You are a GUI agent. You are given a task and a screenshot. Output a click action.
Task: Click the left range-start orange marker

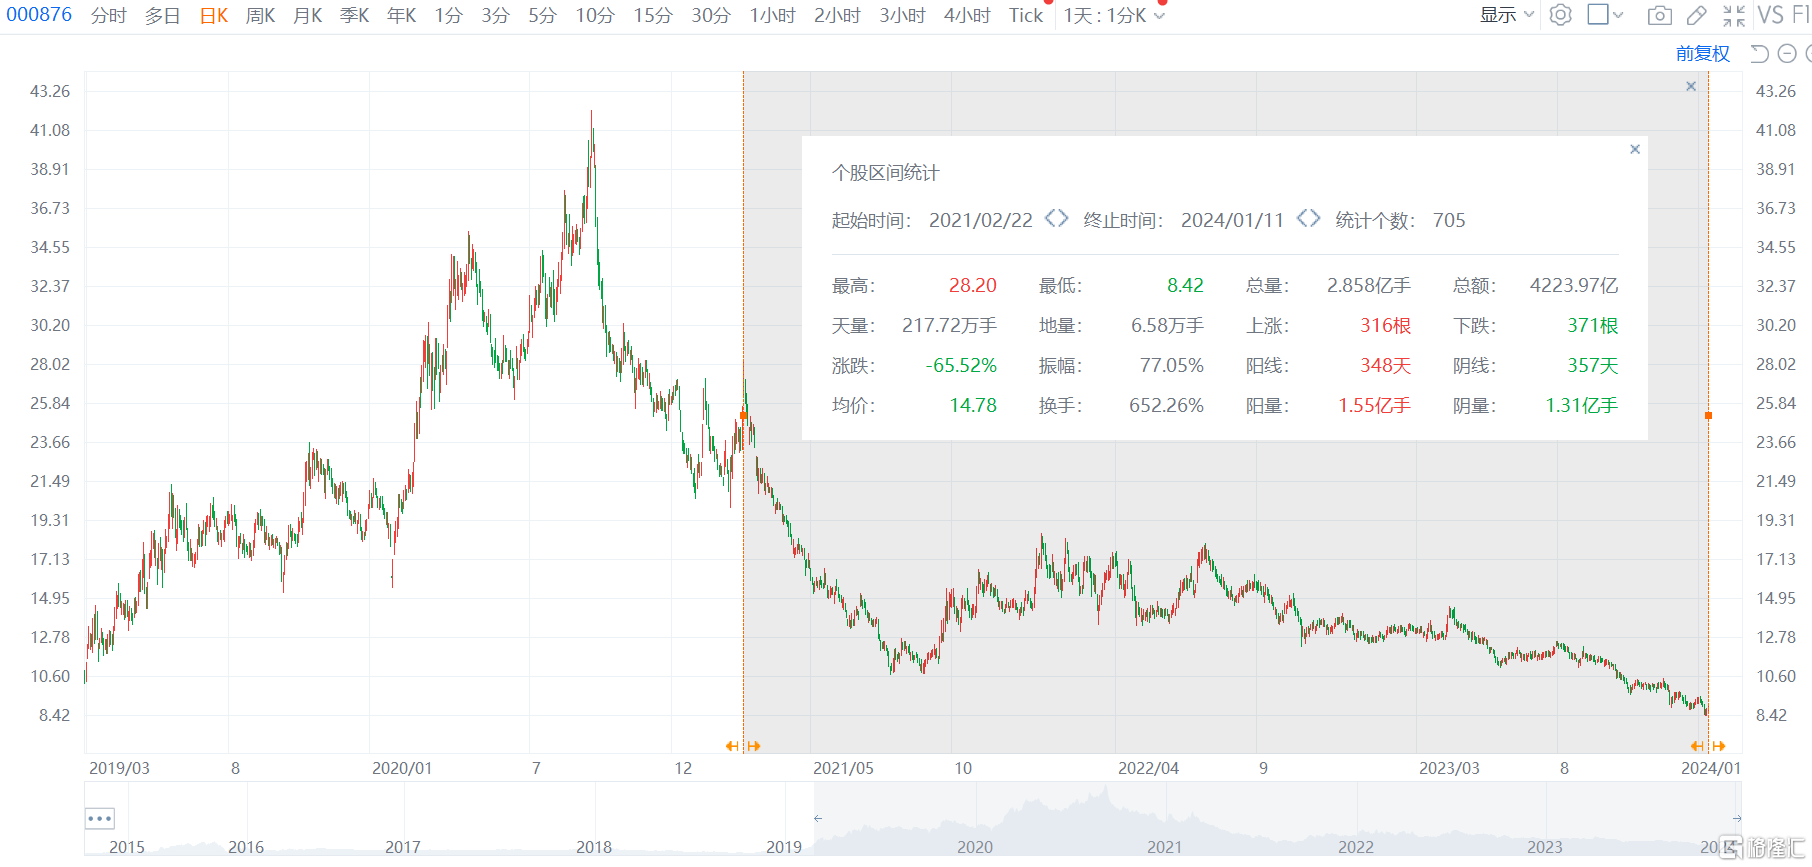click(x=743, y=415)
